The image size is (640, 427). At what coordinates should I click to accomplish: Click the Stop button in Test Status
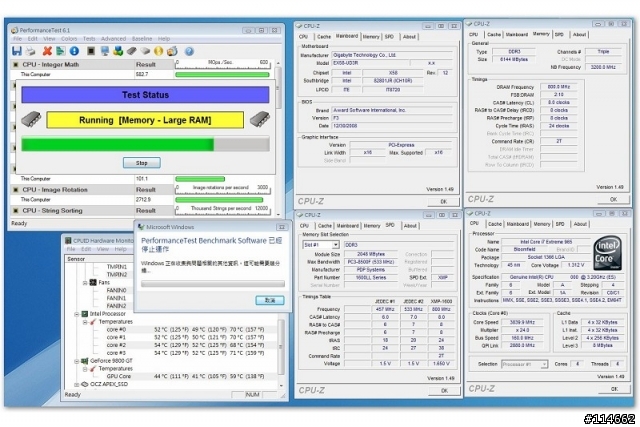tap(142, 163)
